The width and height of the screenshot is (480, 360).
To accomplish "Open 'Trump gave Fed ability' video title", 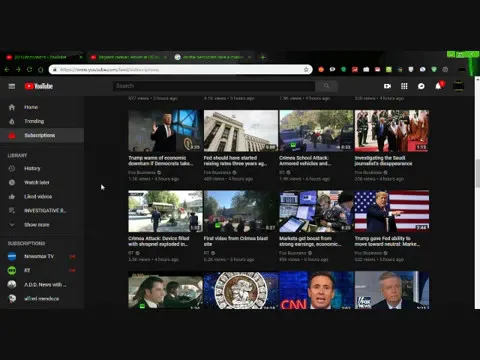I will click(387, 241).
